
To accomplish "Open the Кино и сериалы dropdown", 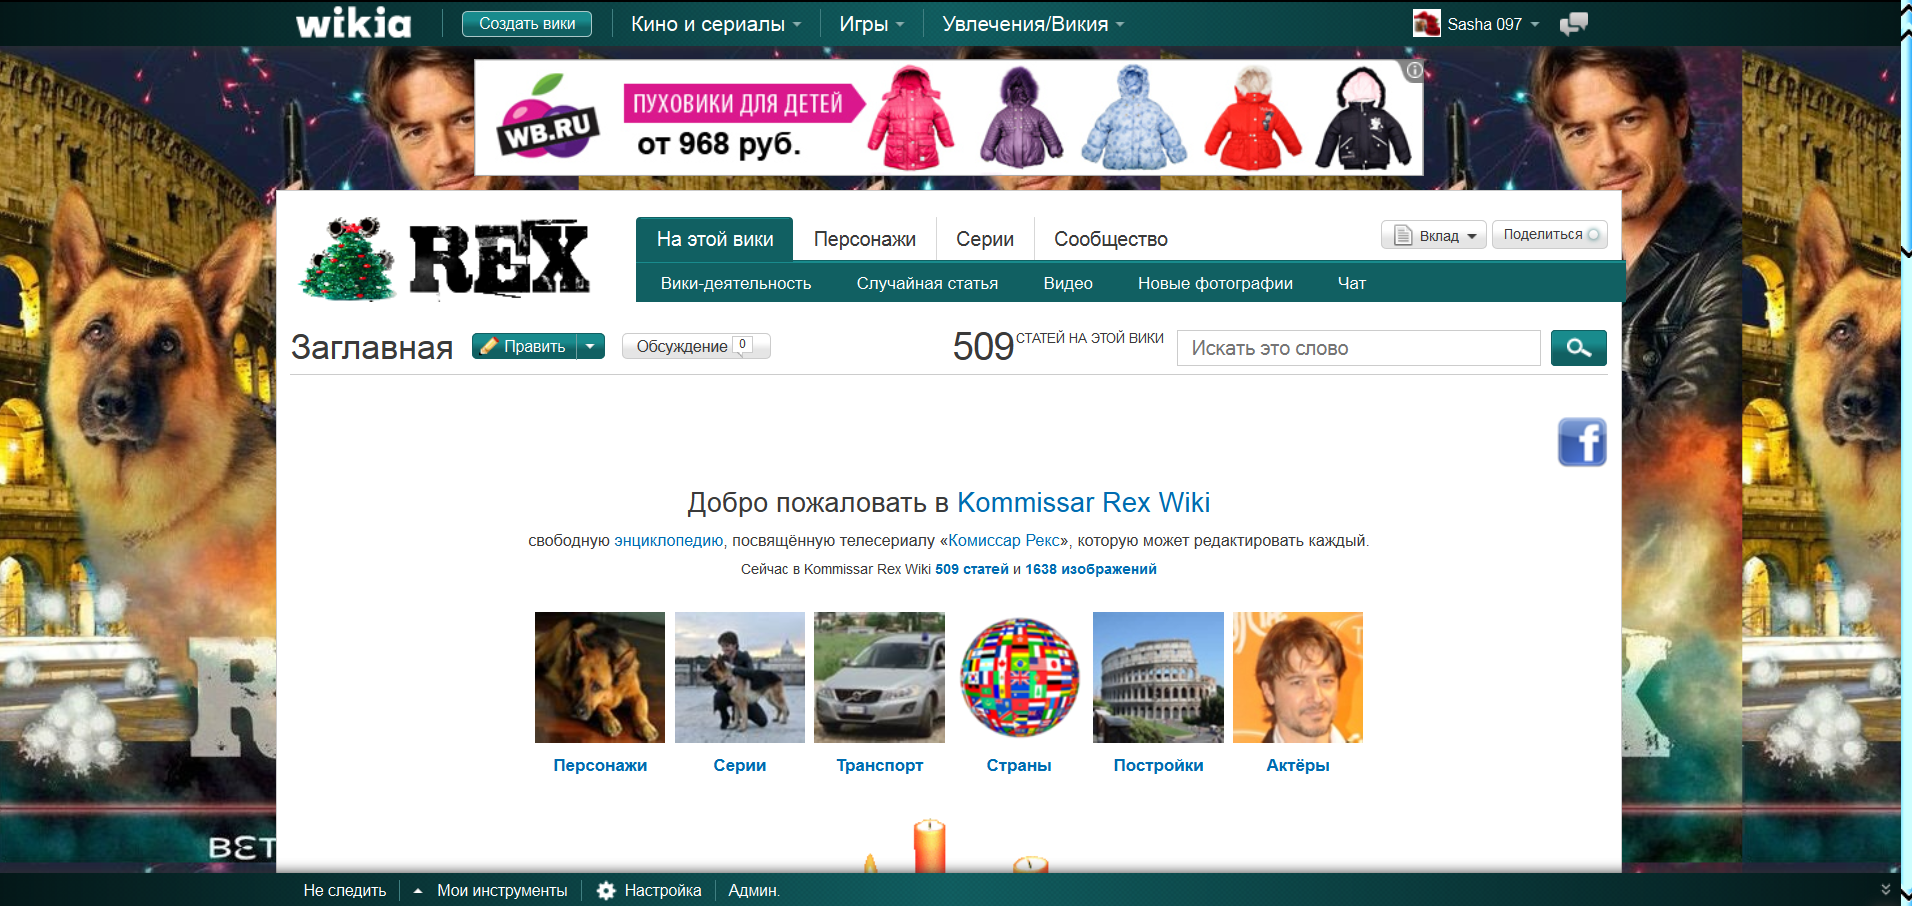I will coord(715,24).
